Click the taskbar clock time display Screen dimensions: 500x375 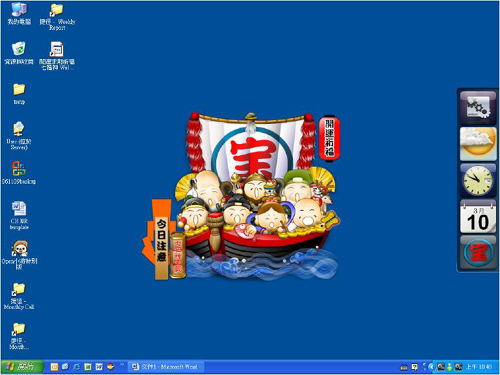click(x=479, y=367)
